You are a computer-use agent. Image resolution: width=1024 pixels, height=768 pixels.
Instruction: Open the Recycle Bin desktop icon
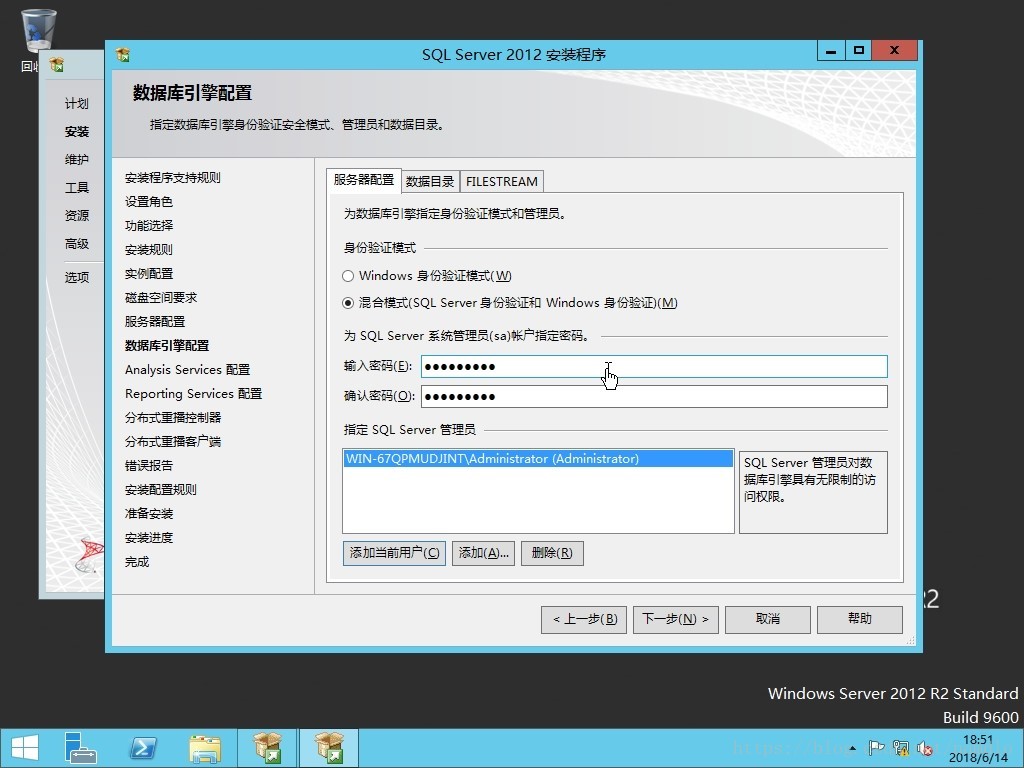(x=38, y=33)
